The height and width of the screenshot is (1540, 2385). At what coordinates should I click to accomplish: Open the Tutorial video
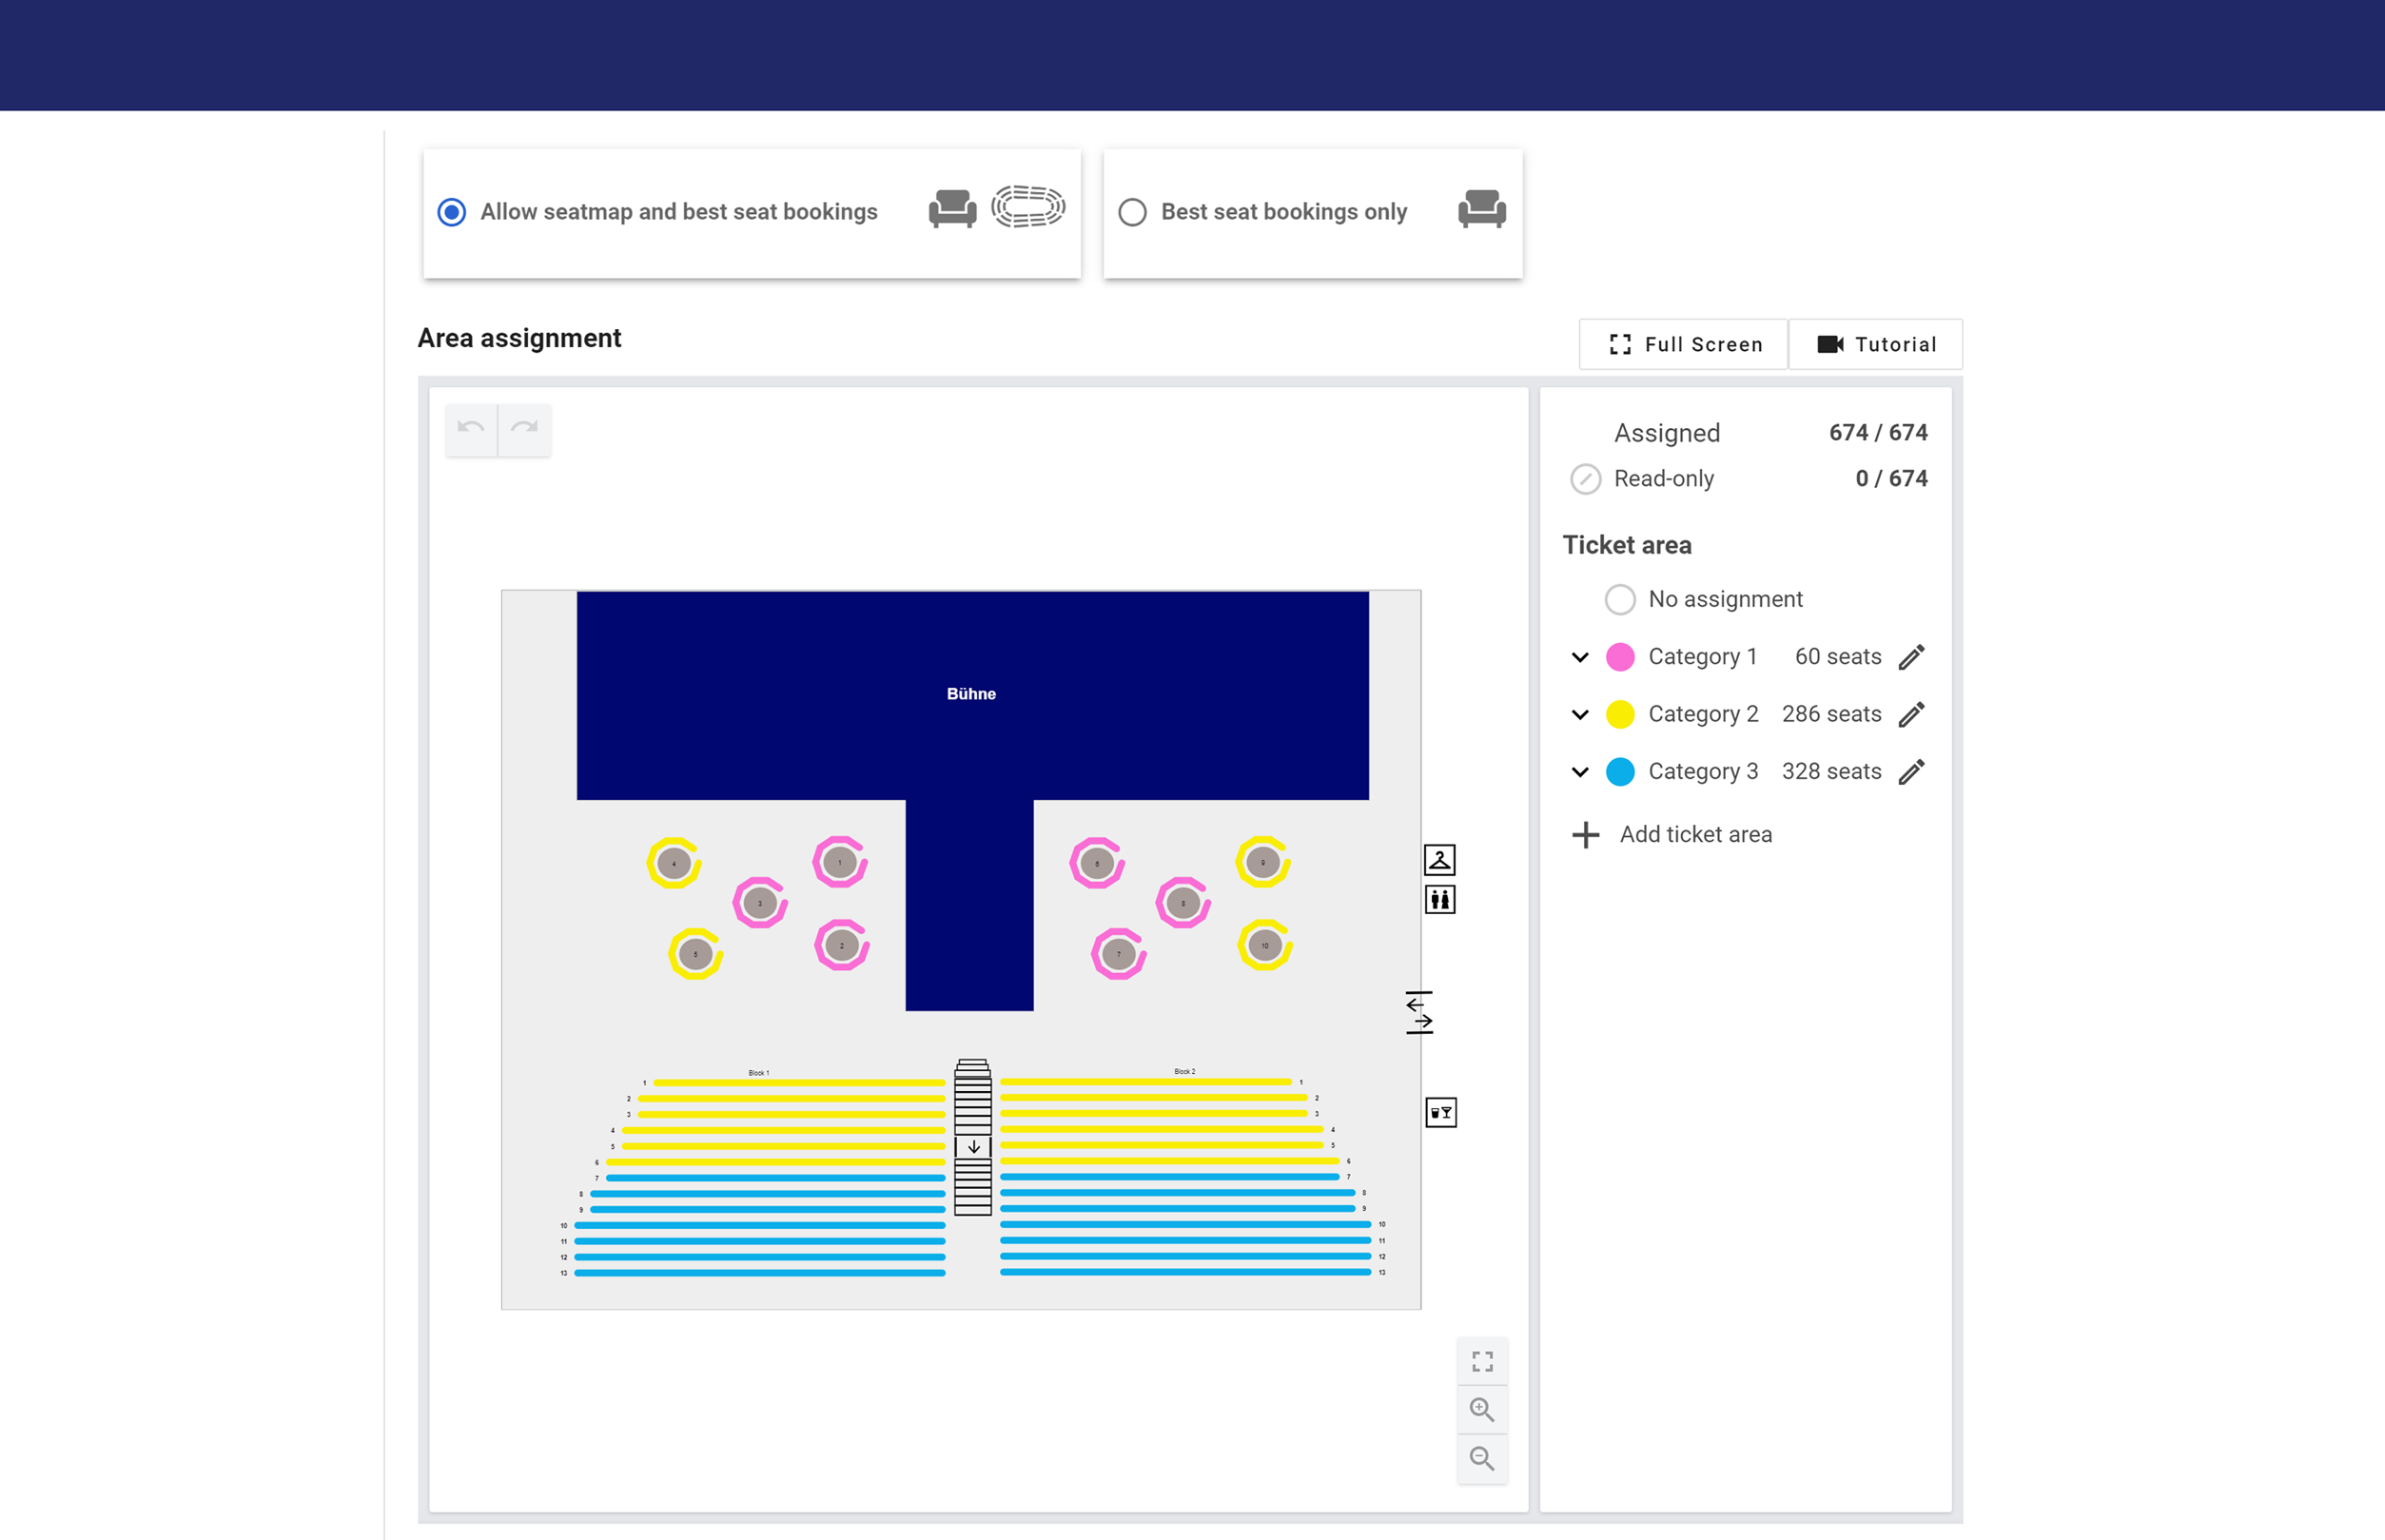pyautogui.click(x=1876, y=344)
